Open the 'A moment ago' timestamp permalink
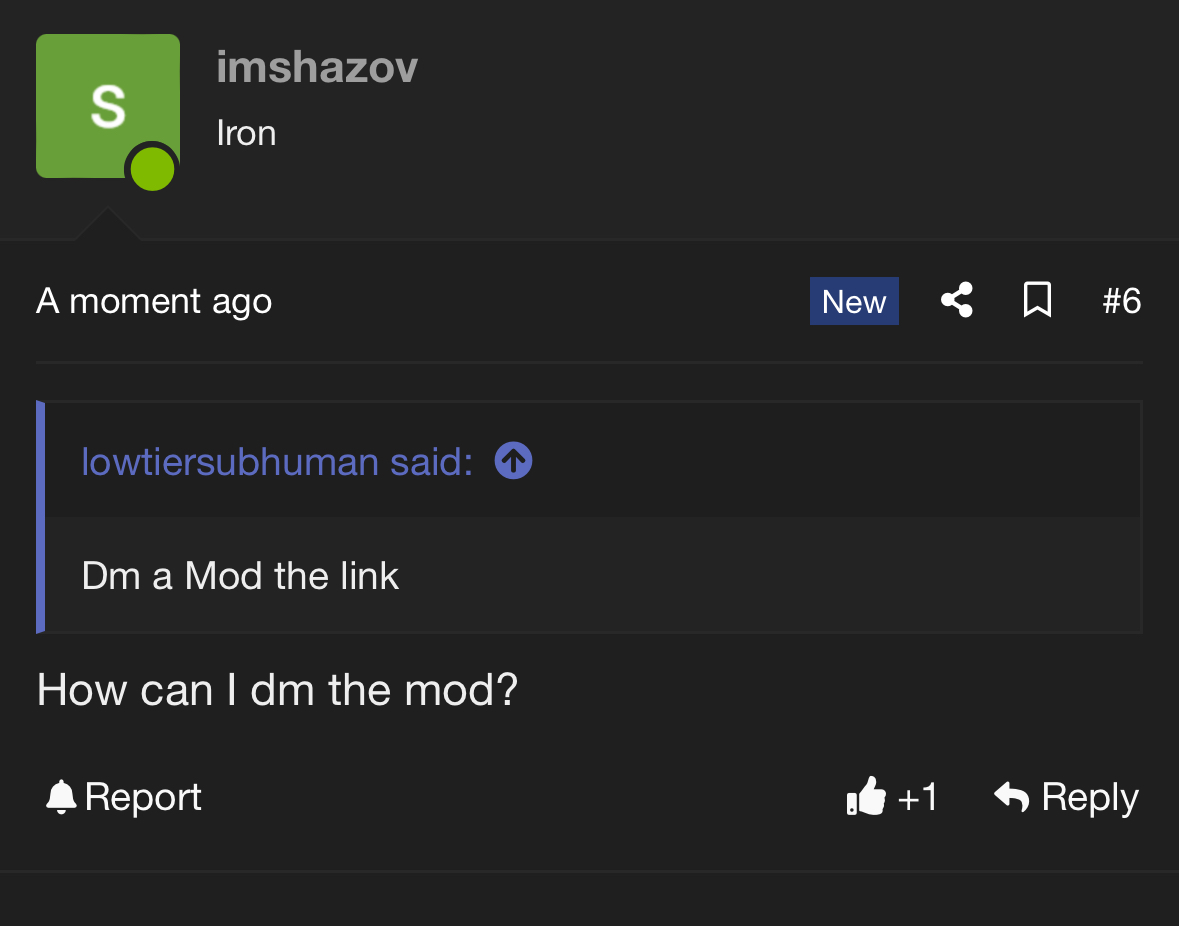This screenshot has width=1179, height=926. [154, 301]
